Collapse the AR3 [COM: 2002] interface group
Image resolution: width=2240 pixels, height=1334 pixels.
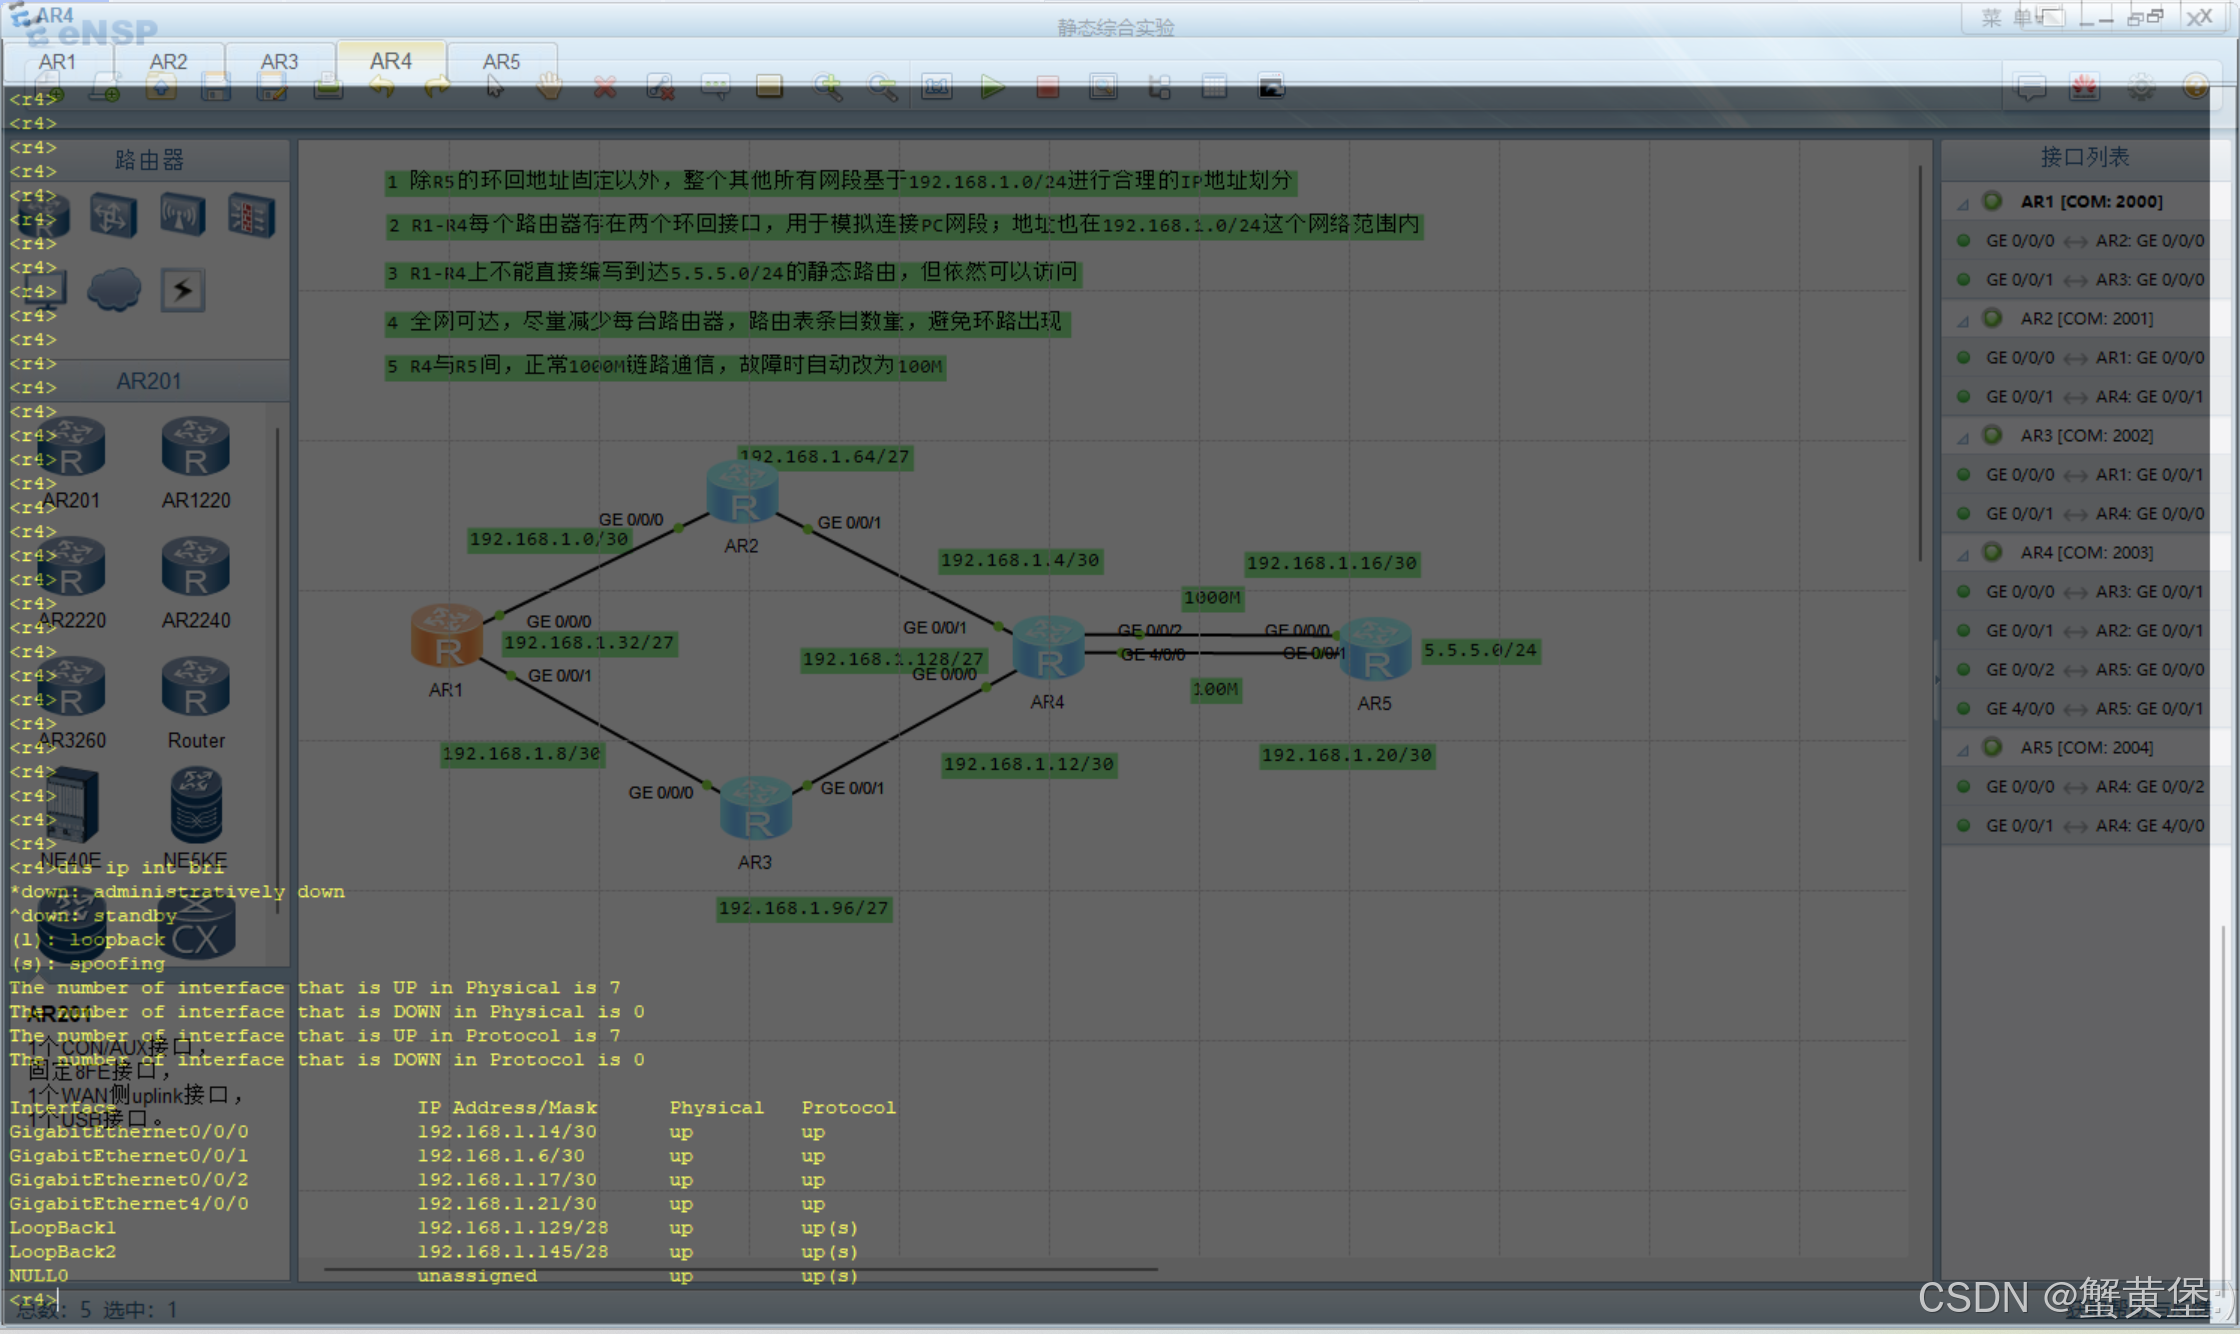[x=1963, y=437]
